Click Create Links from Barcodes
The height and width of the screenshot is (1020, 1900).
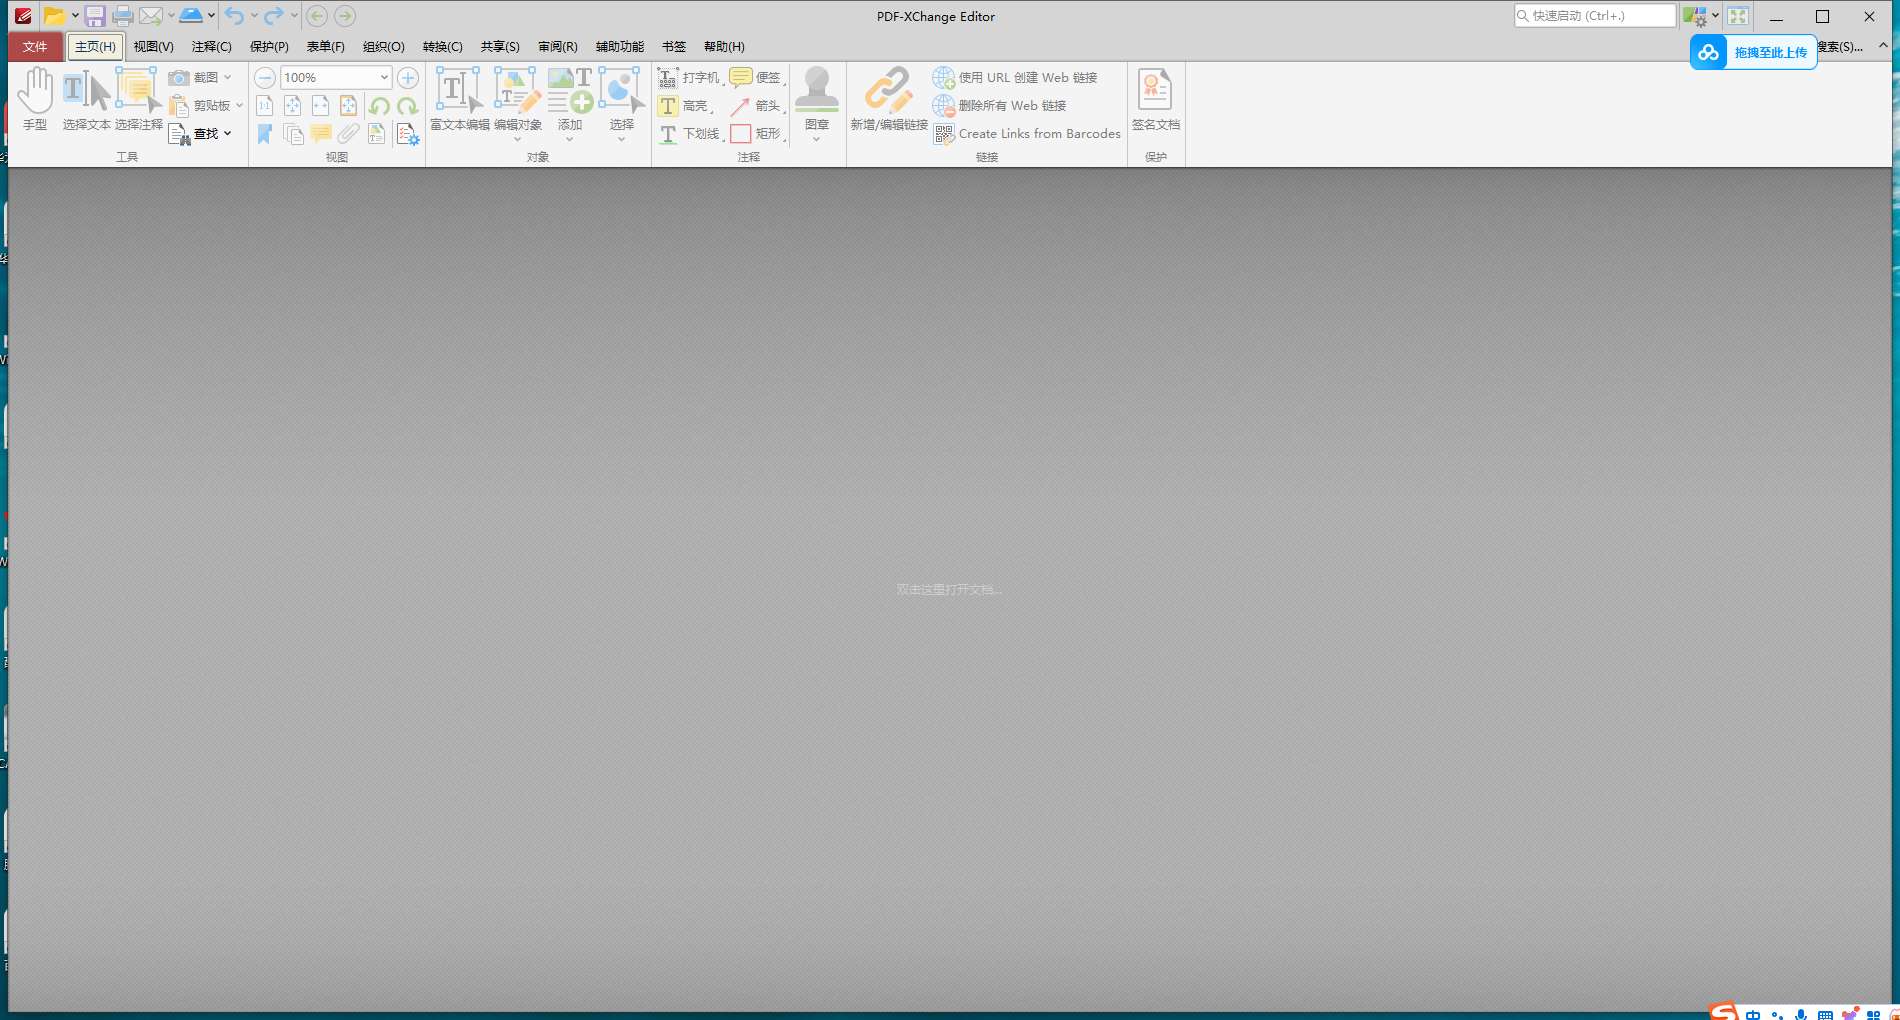pos(1028,134)
